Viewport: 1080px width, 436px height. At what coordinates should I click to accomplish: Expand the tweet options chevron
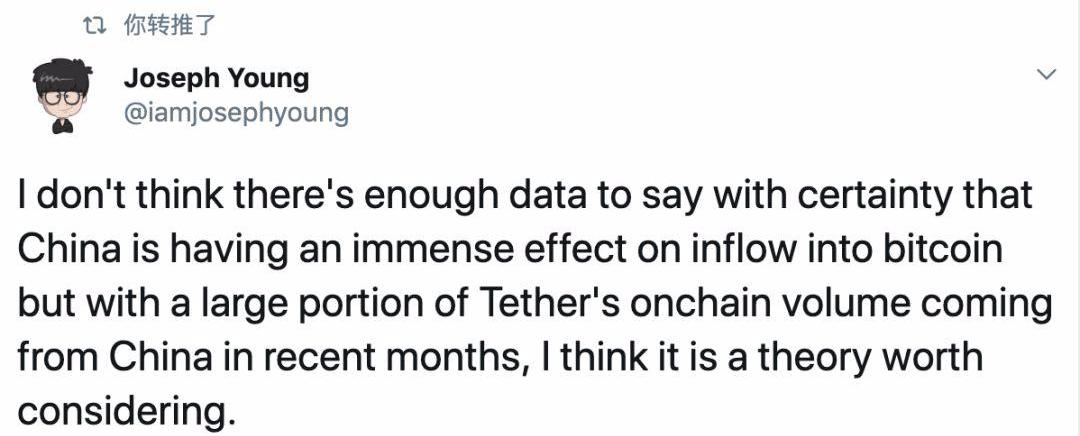click(1046, 76)
